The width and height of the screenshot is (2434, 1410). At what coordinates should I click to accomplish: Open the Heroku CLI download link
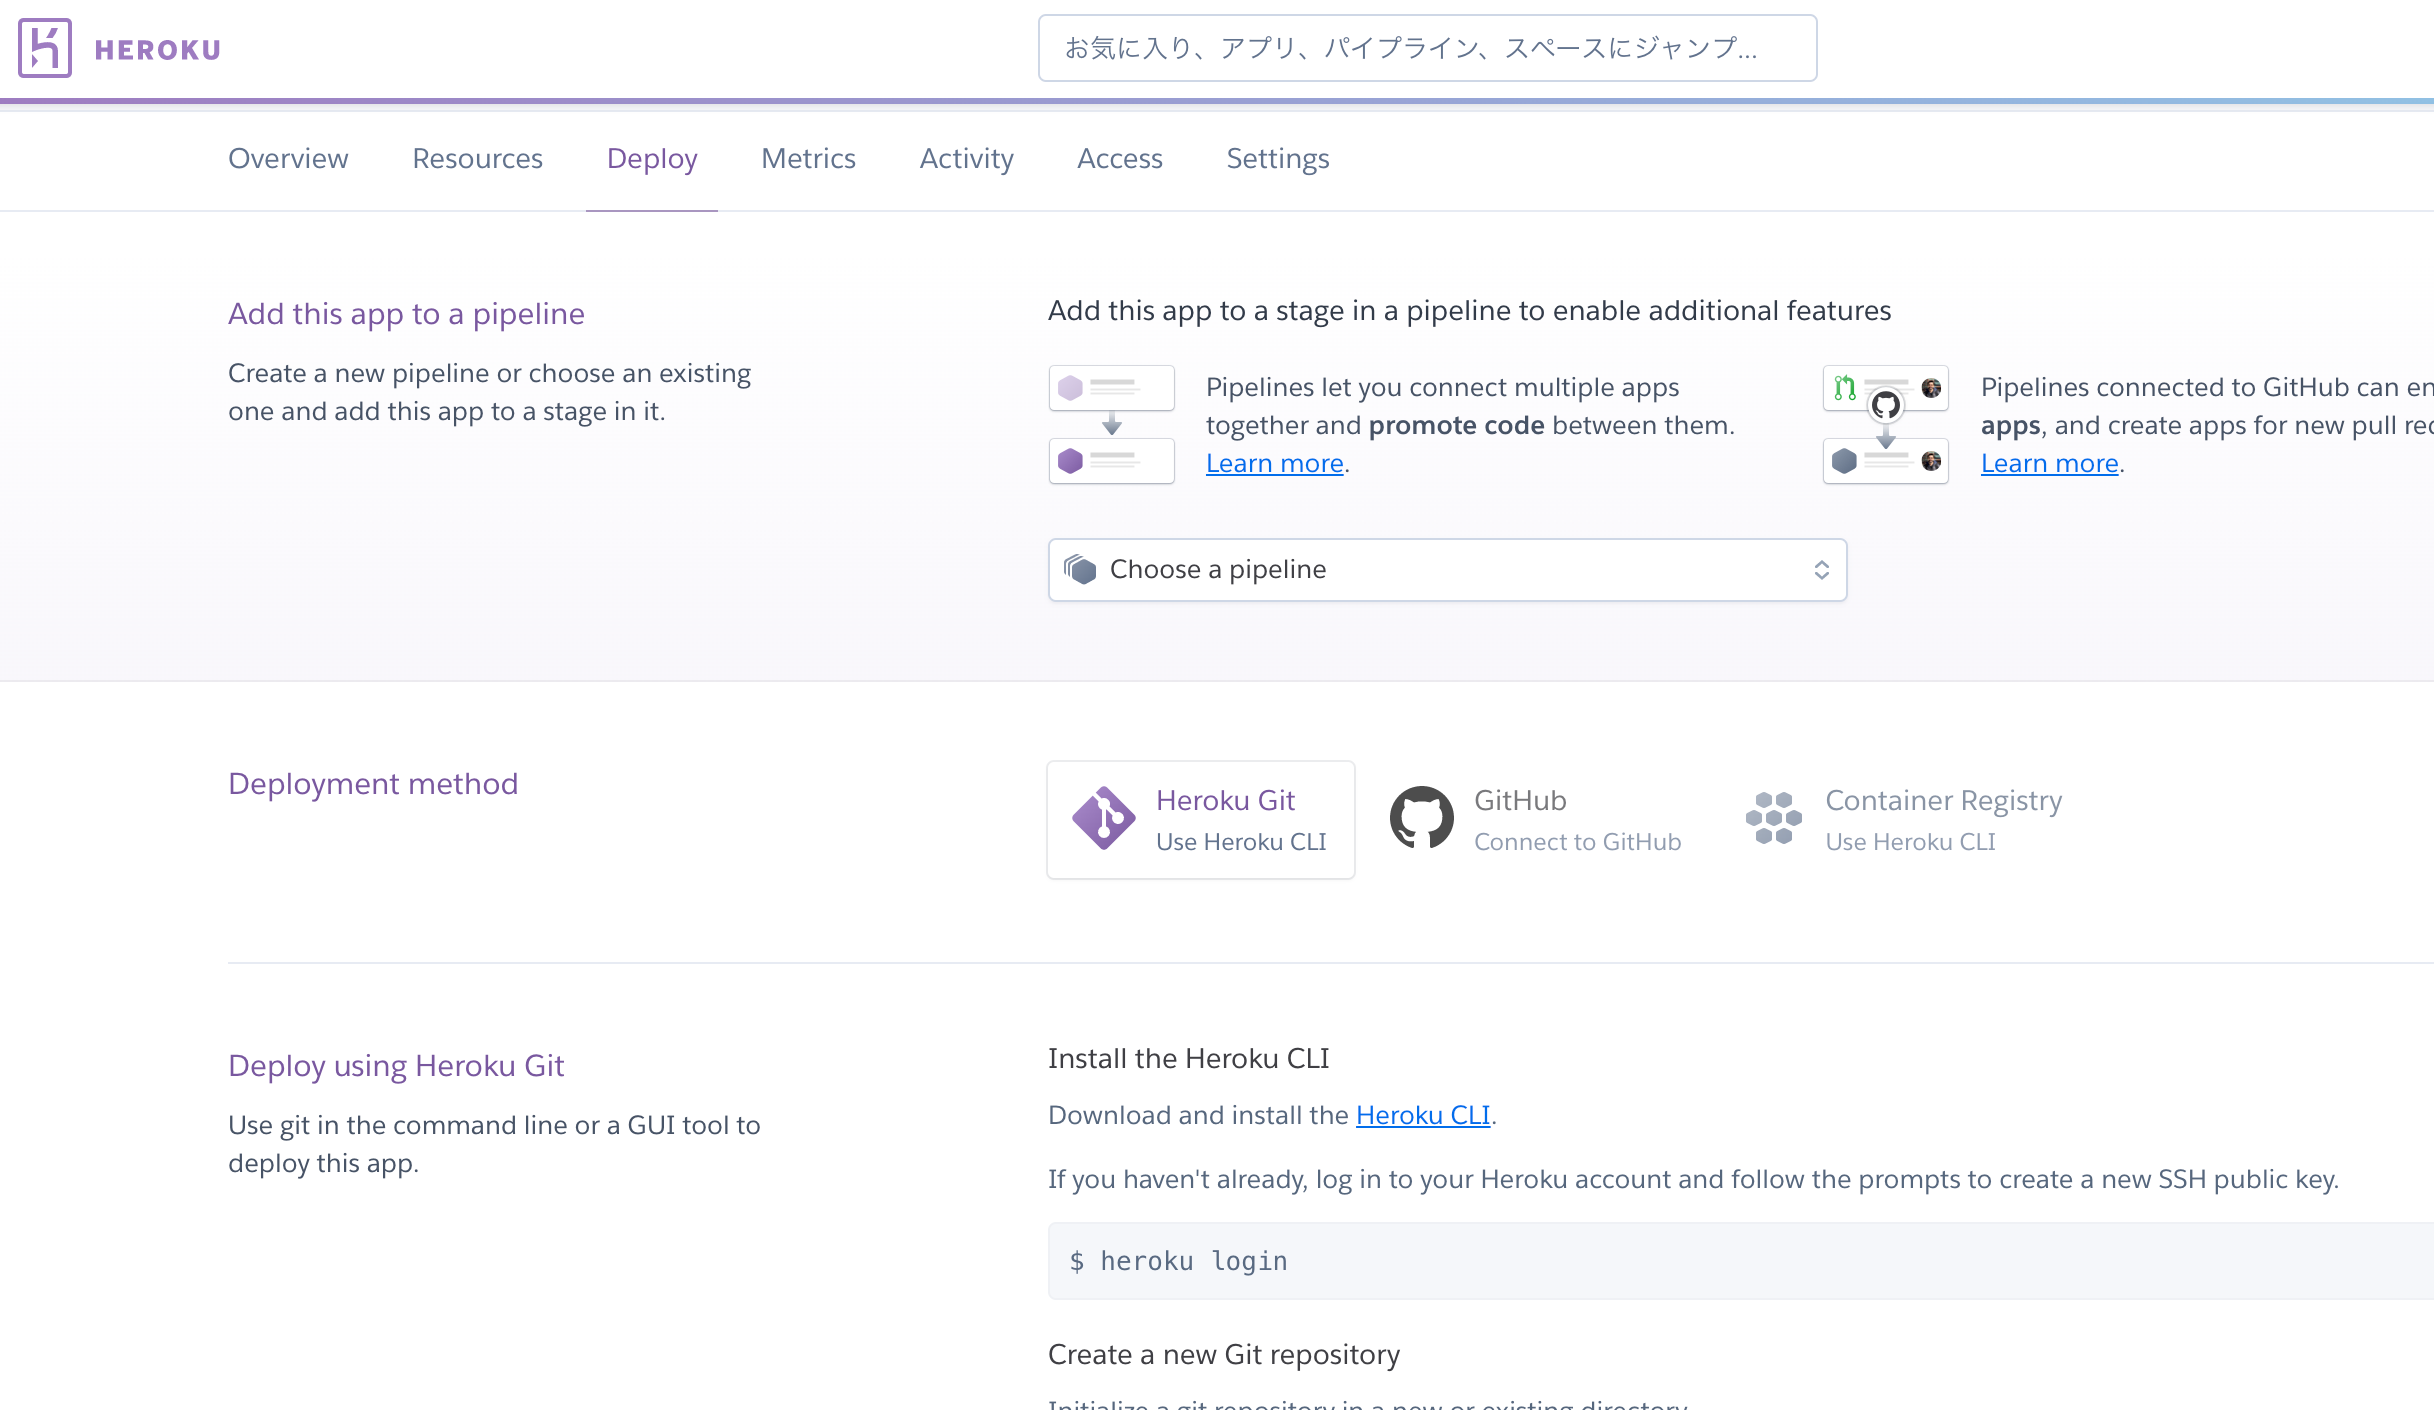tap(1423, 1116)
